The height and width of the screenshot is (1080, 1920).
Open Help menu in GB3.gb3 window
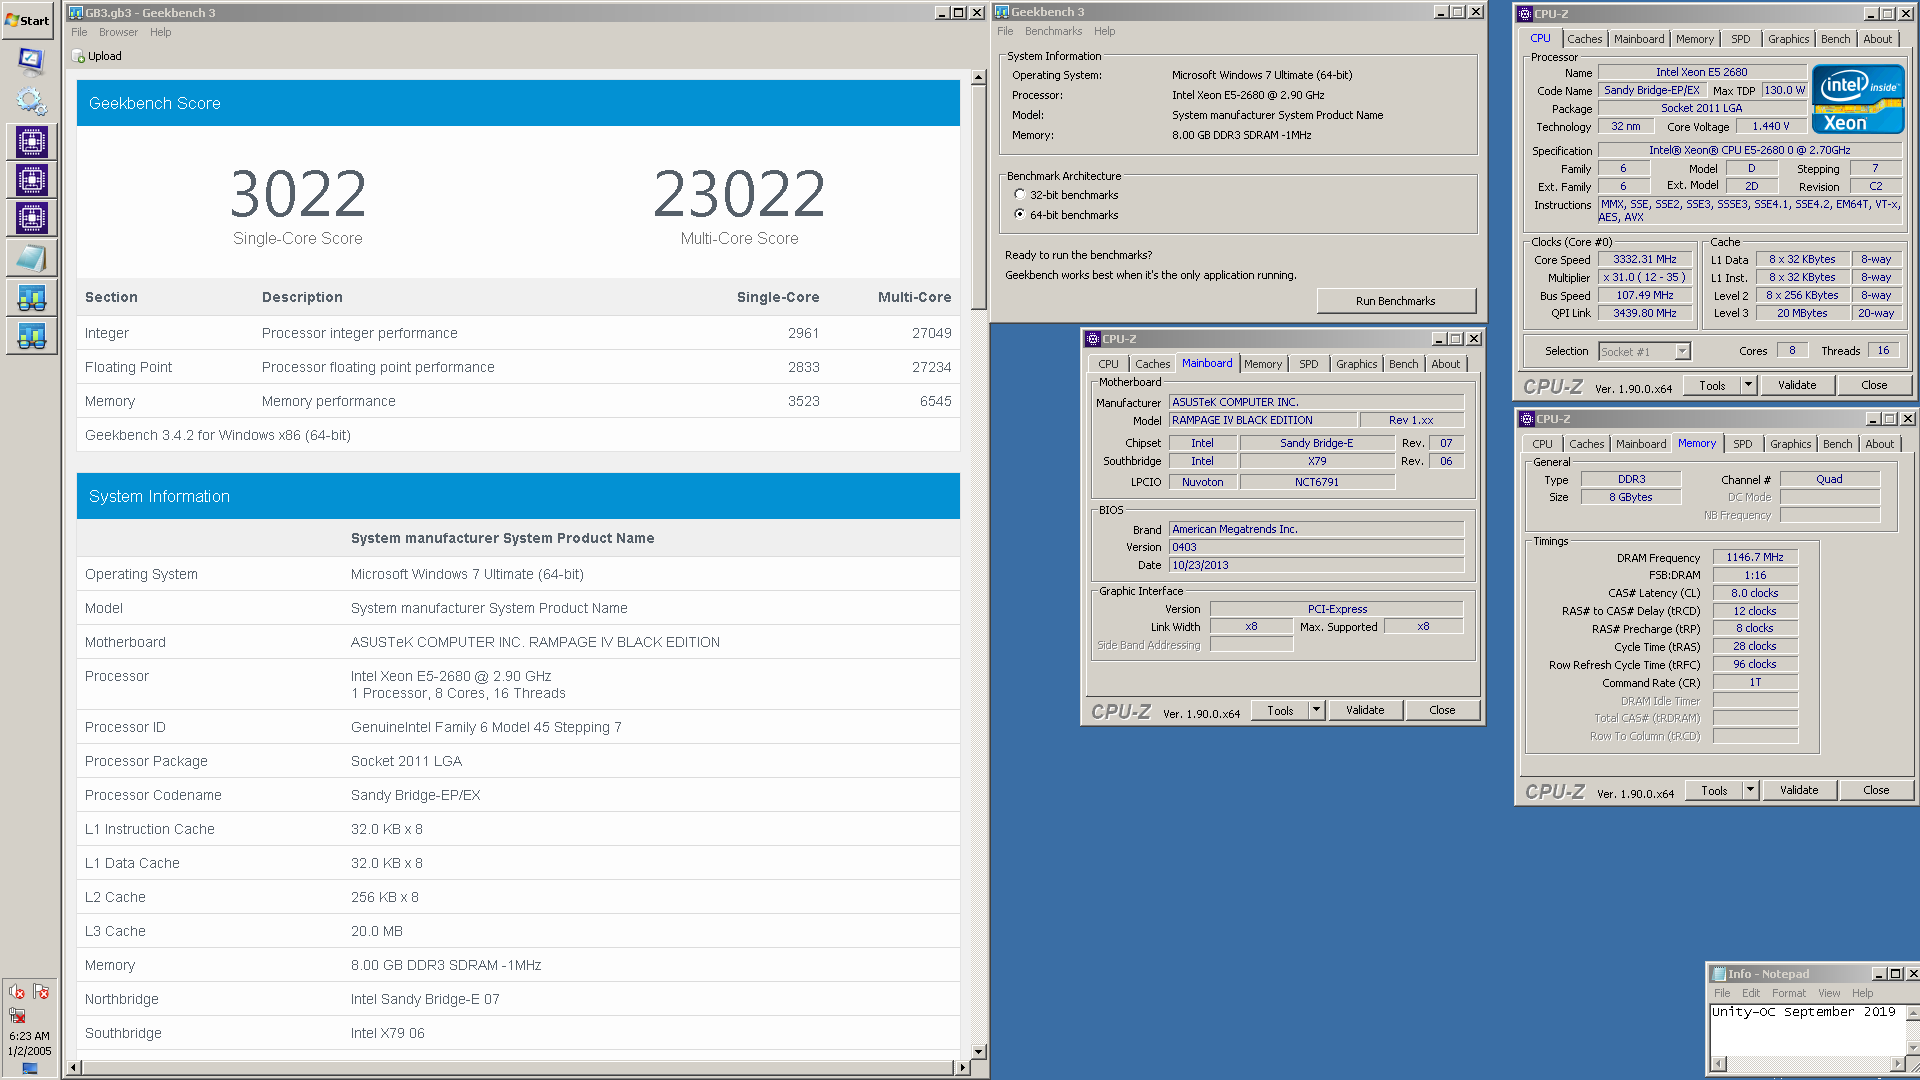[160, 32]
